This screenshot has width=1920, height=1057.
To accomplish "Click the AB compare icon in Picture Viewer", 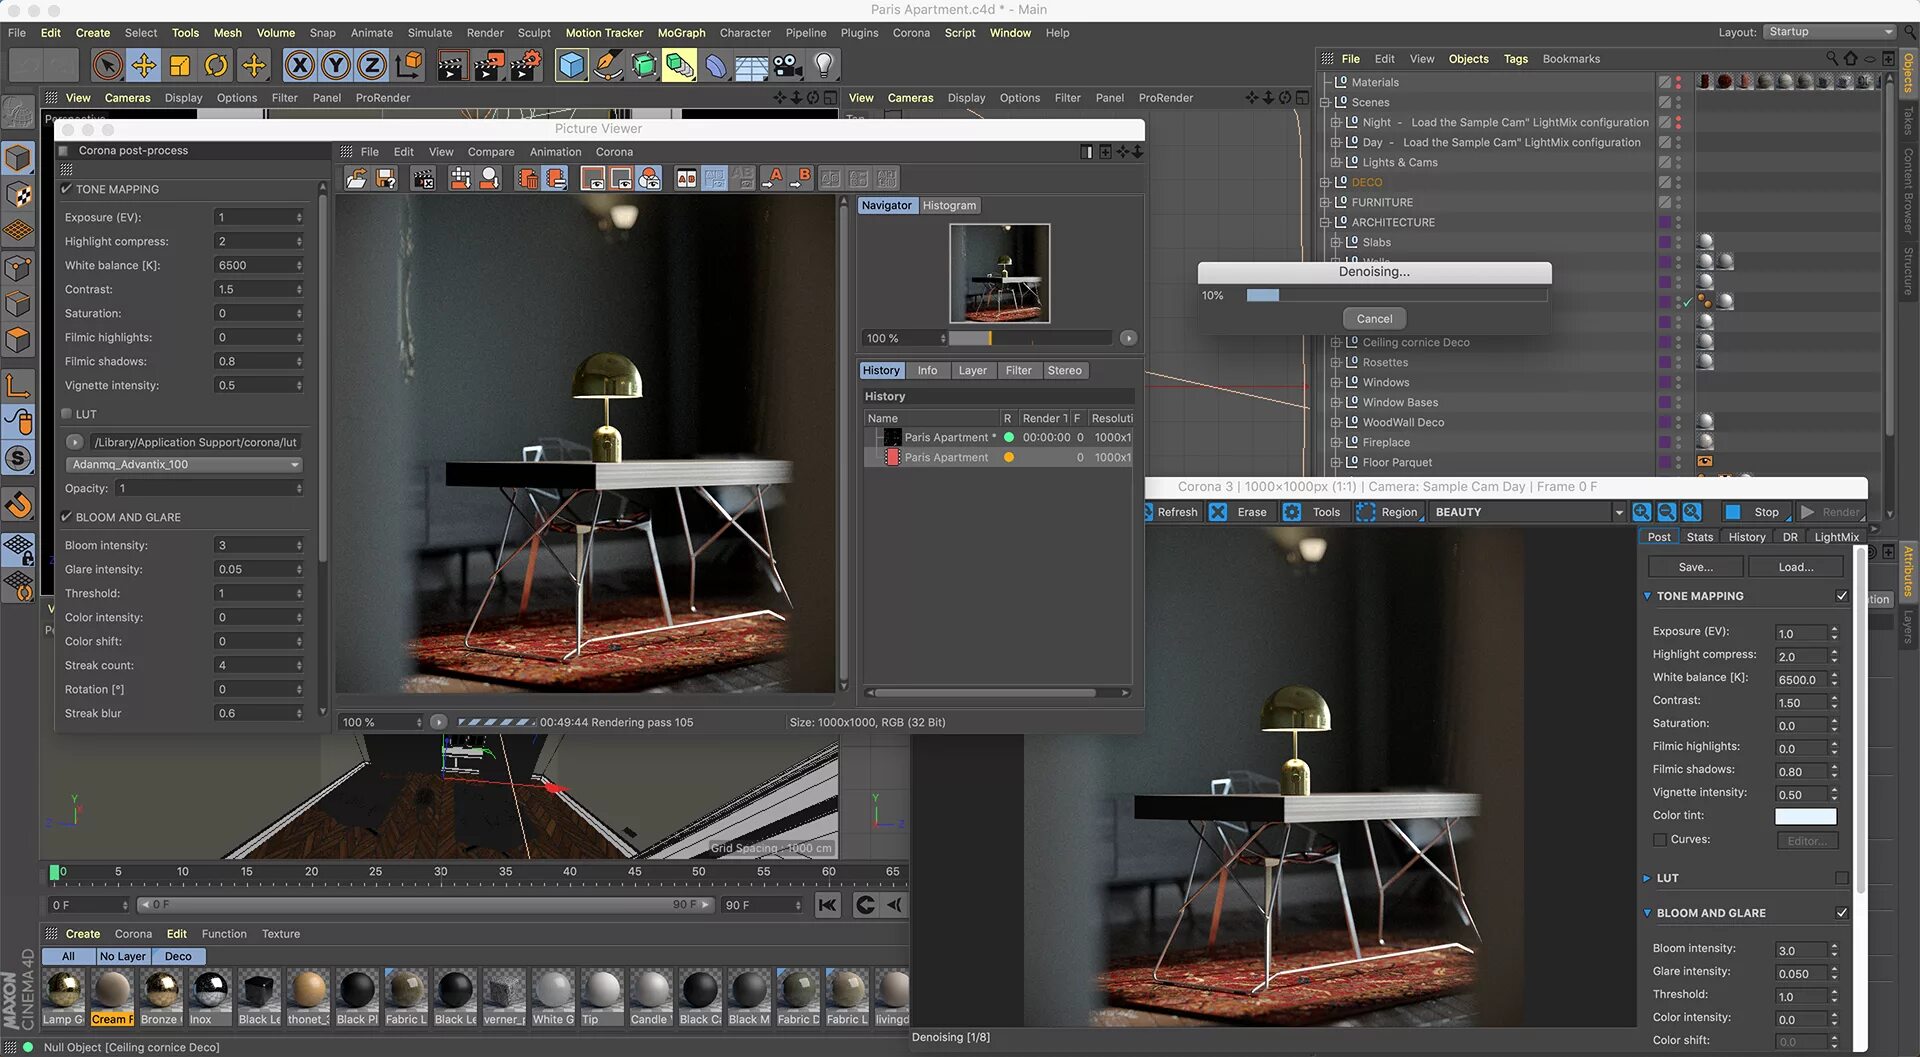I will pos(686,178).
